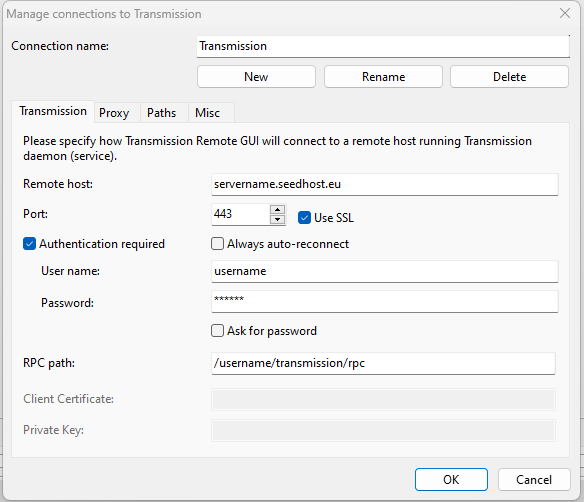Image resolution: width=584 pixels, height=502 pixels.
Task: Cancel the connection dialog
Action: click(534, 480)
